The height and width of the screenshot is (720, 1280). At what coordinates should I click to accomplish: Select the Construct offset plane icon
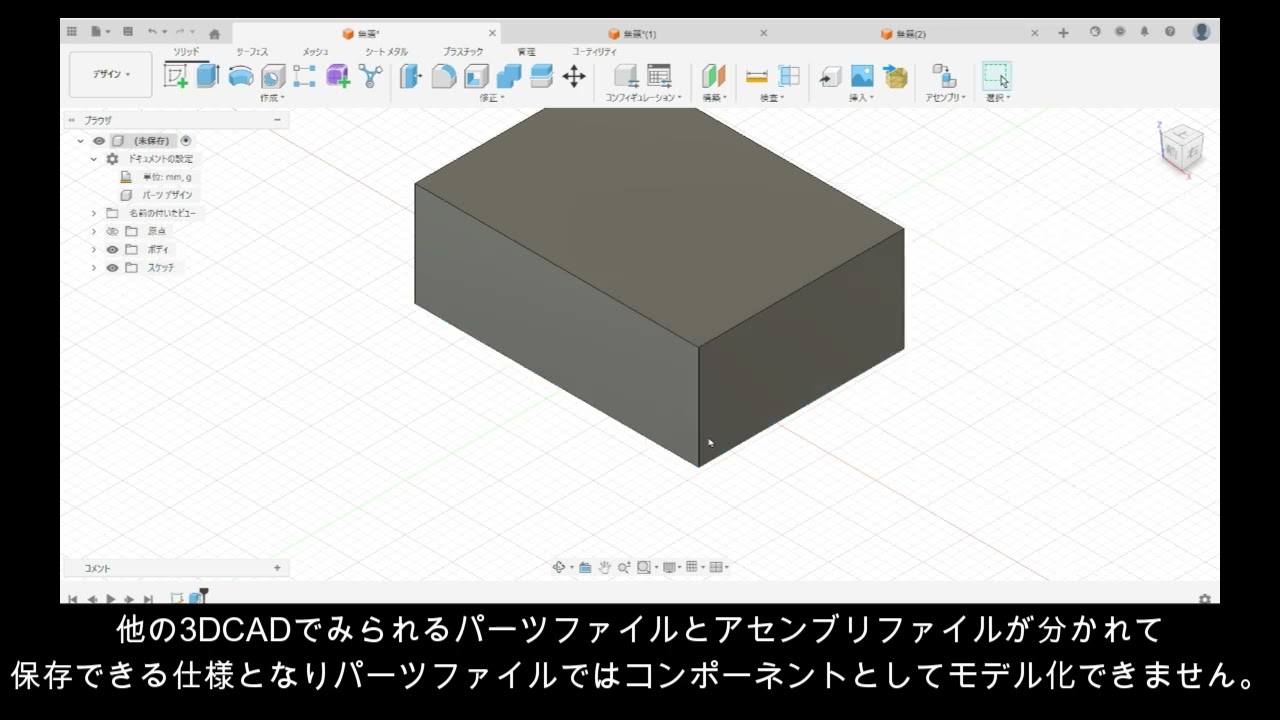point(713,76)
